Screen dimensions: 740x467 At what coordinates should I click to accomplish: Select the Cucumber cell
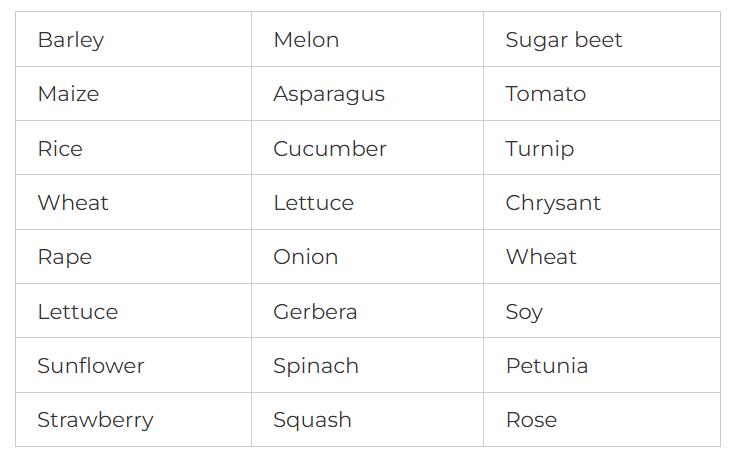coord(330,149)
